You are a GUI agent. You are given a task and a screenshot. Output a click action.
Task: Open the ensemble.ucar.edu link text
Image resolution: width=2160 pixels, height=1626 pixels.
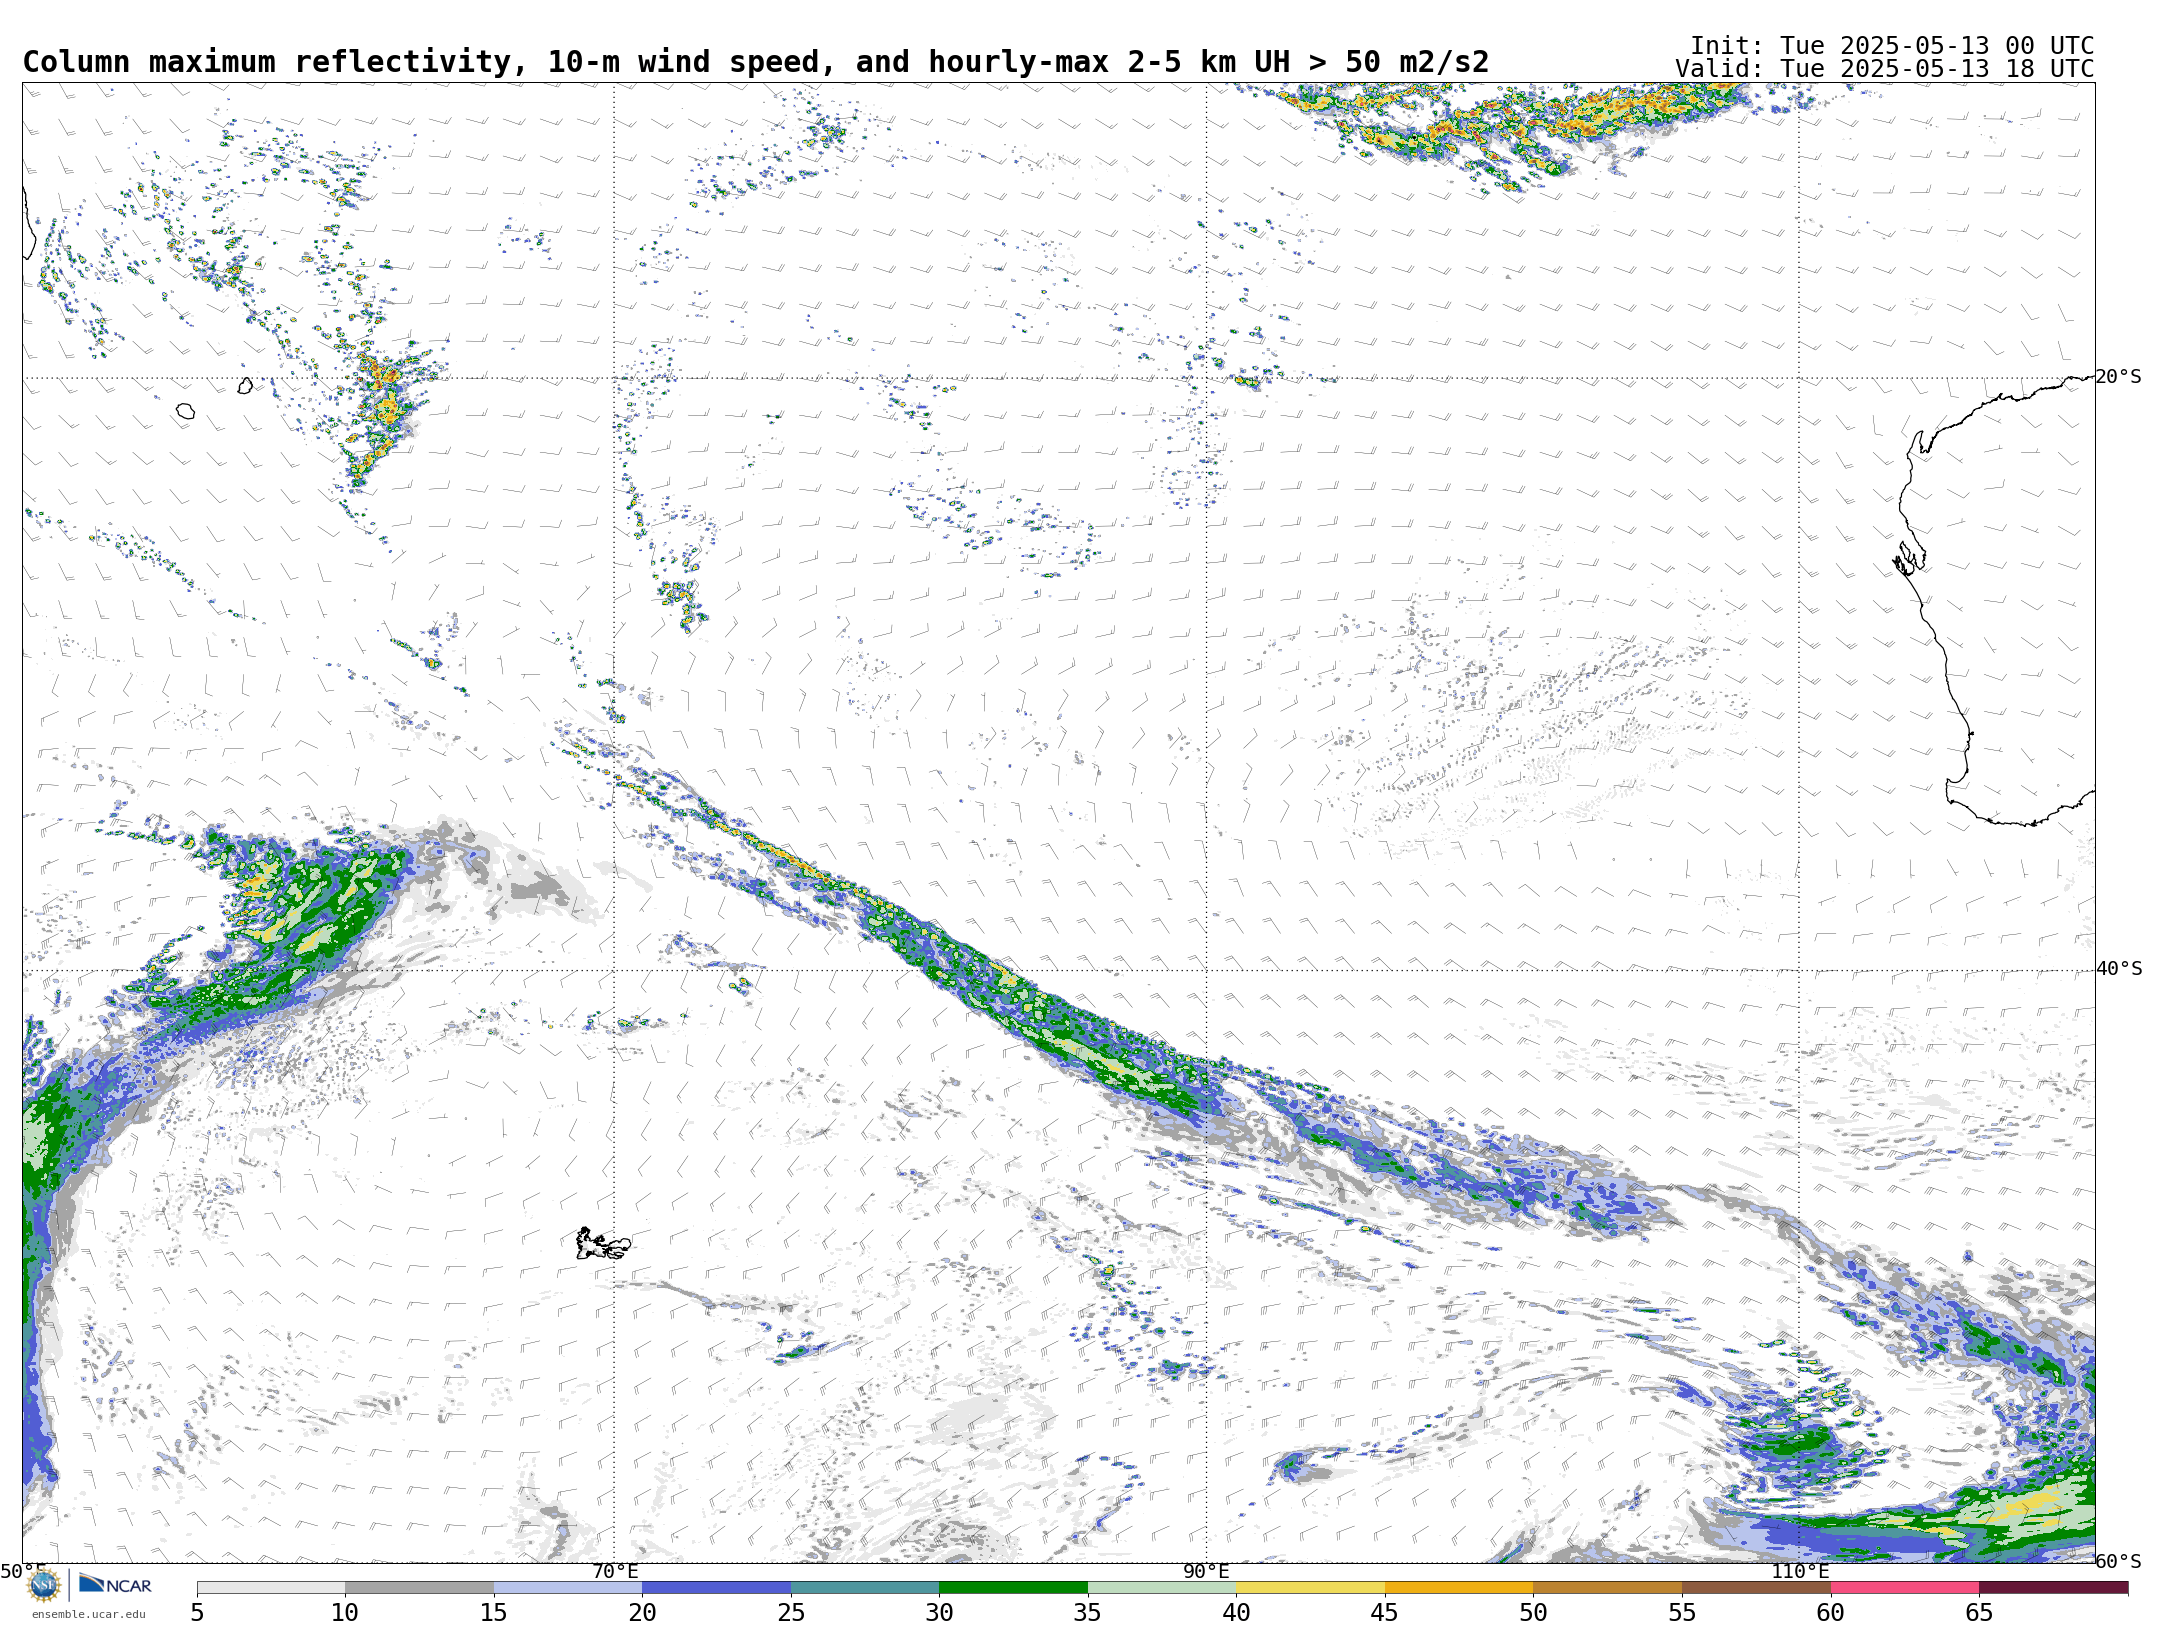[88, 1614]
